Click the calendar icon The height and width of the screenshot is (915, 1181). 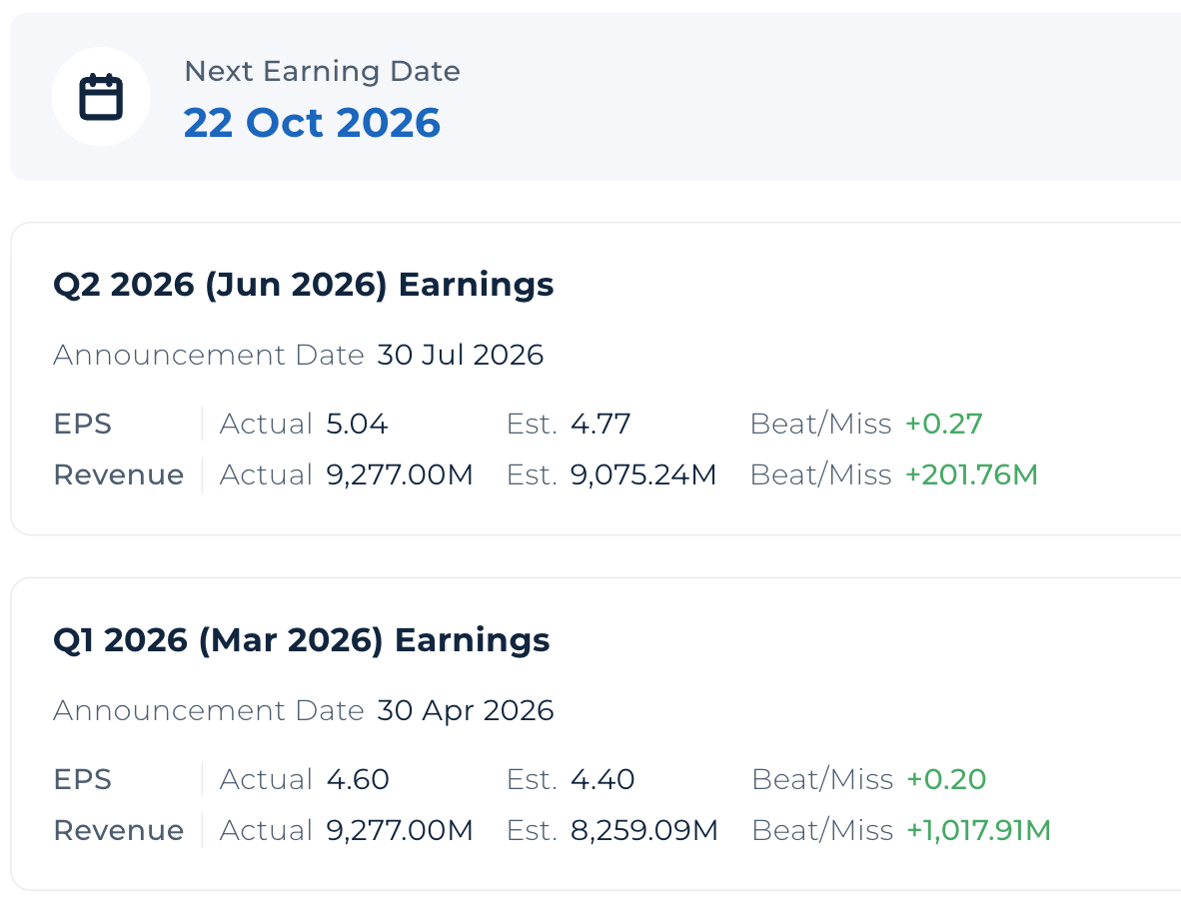(x=101, y=96)
